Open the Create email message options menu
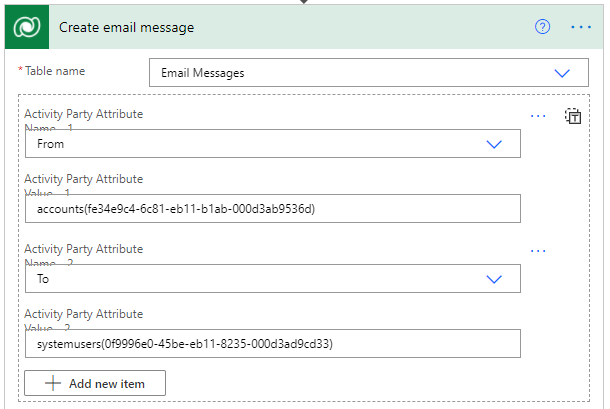The image size is (610, 409). point(581,27)
